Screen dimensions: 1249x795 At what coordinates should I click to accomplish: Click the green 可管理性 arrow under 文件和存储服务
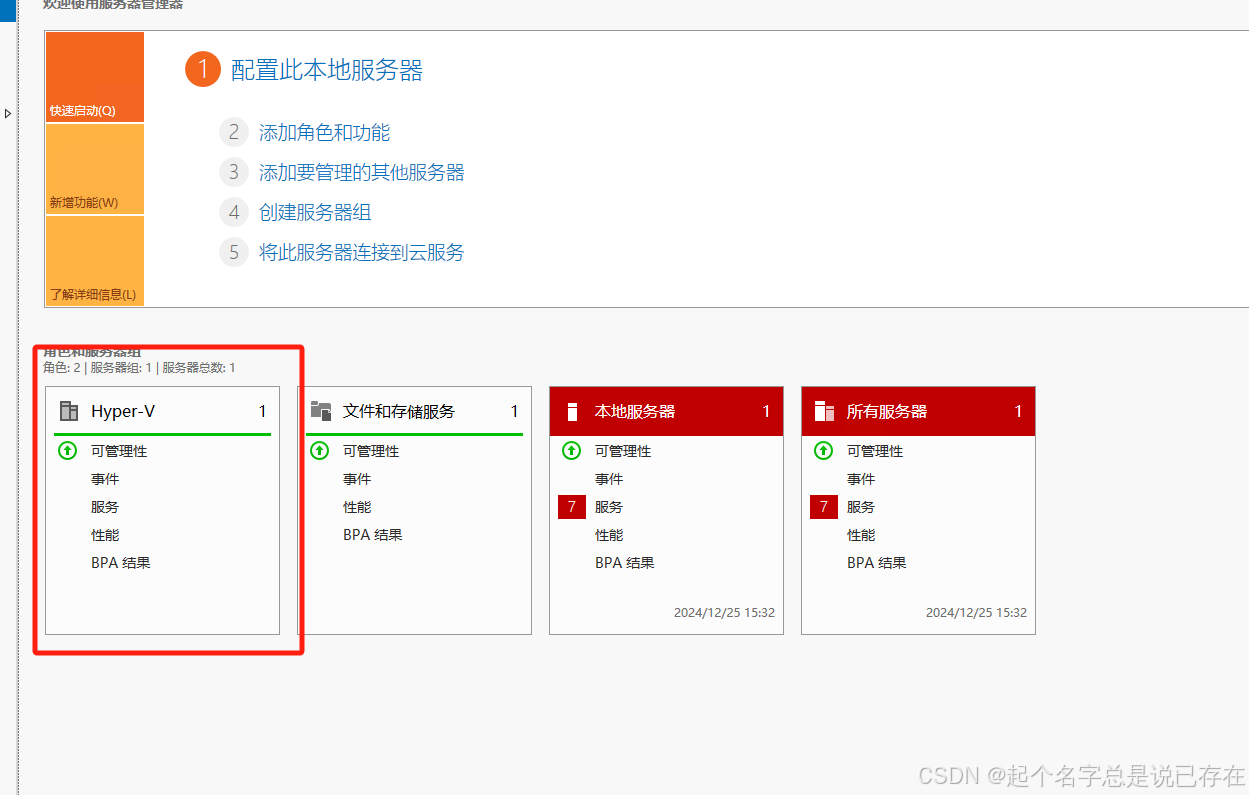(319, 451)
